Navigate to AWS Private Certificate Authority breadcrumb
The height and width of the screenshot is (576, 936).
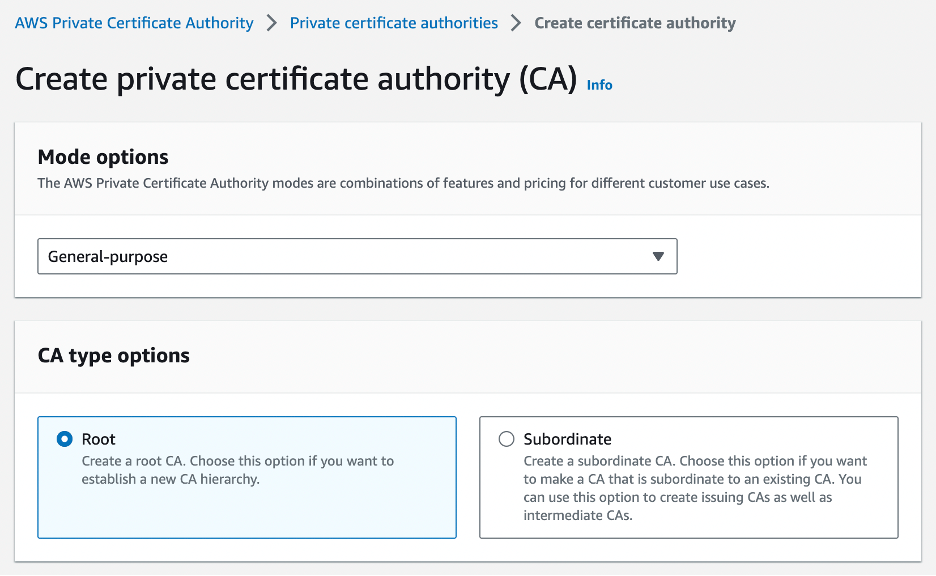(x=133, y=22)
